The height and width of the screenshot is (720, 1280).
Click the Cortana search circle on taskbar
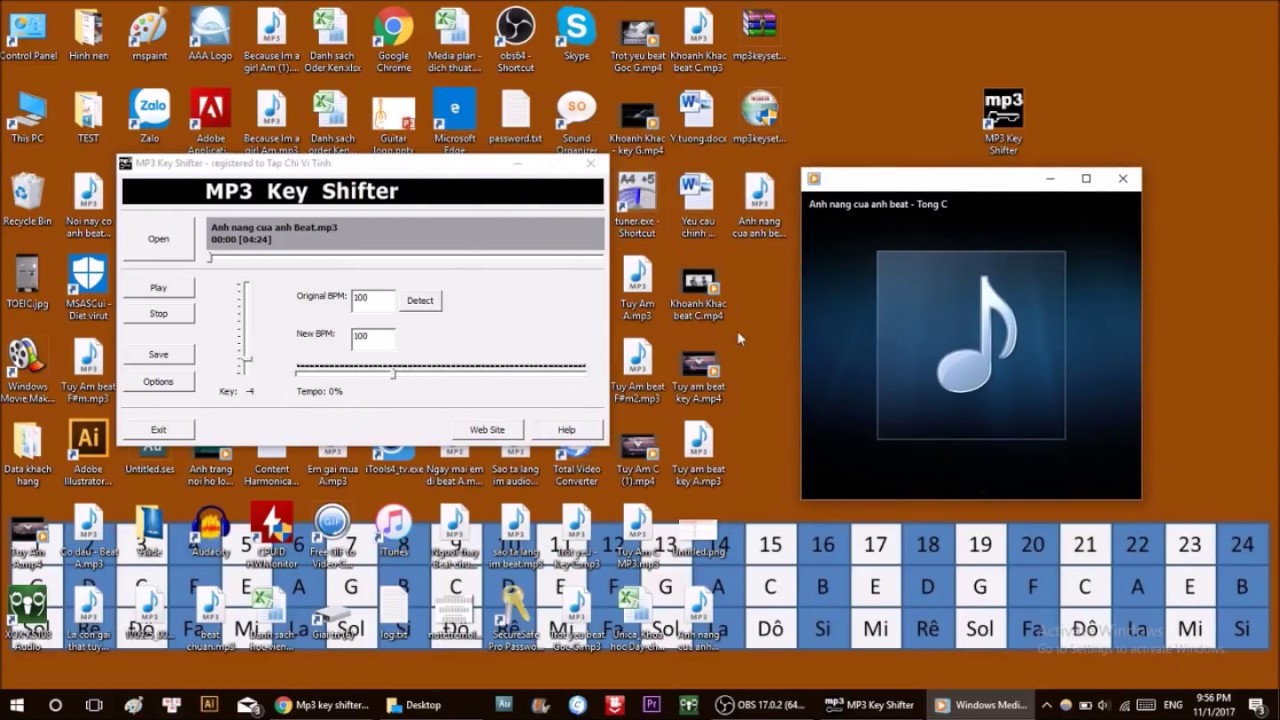[x=55, y=705]
